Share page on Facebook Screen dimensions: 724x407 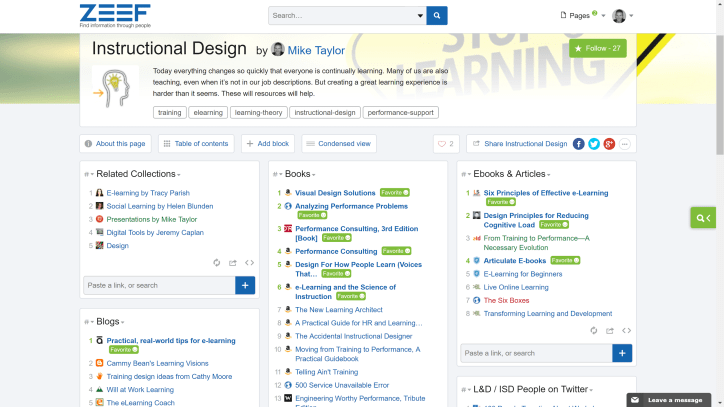(578, 144)
